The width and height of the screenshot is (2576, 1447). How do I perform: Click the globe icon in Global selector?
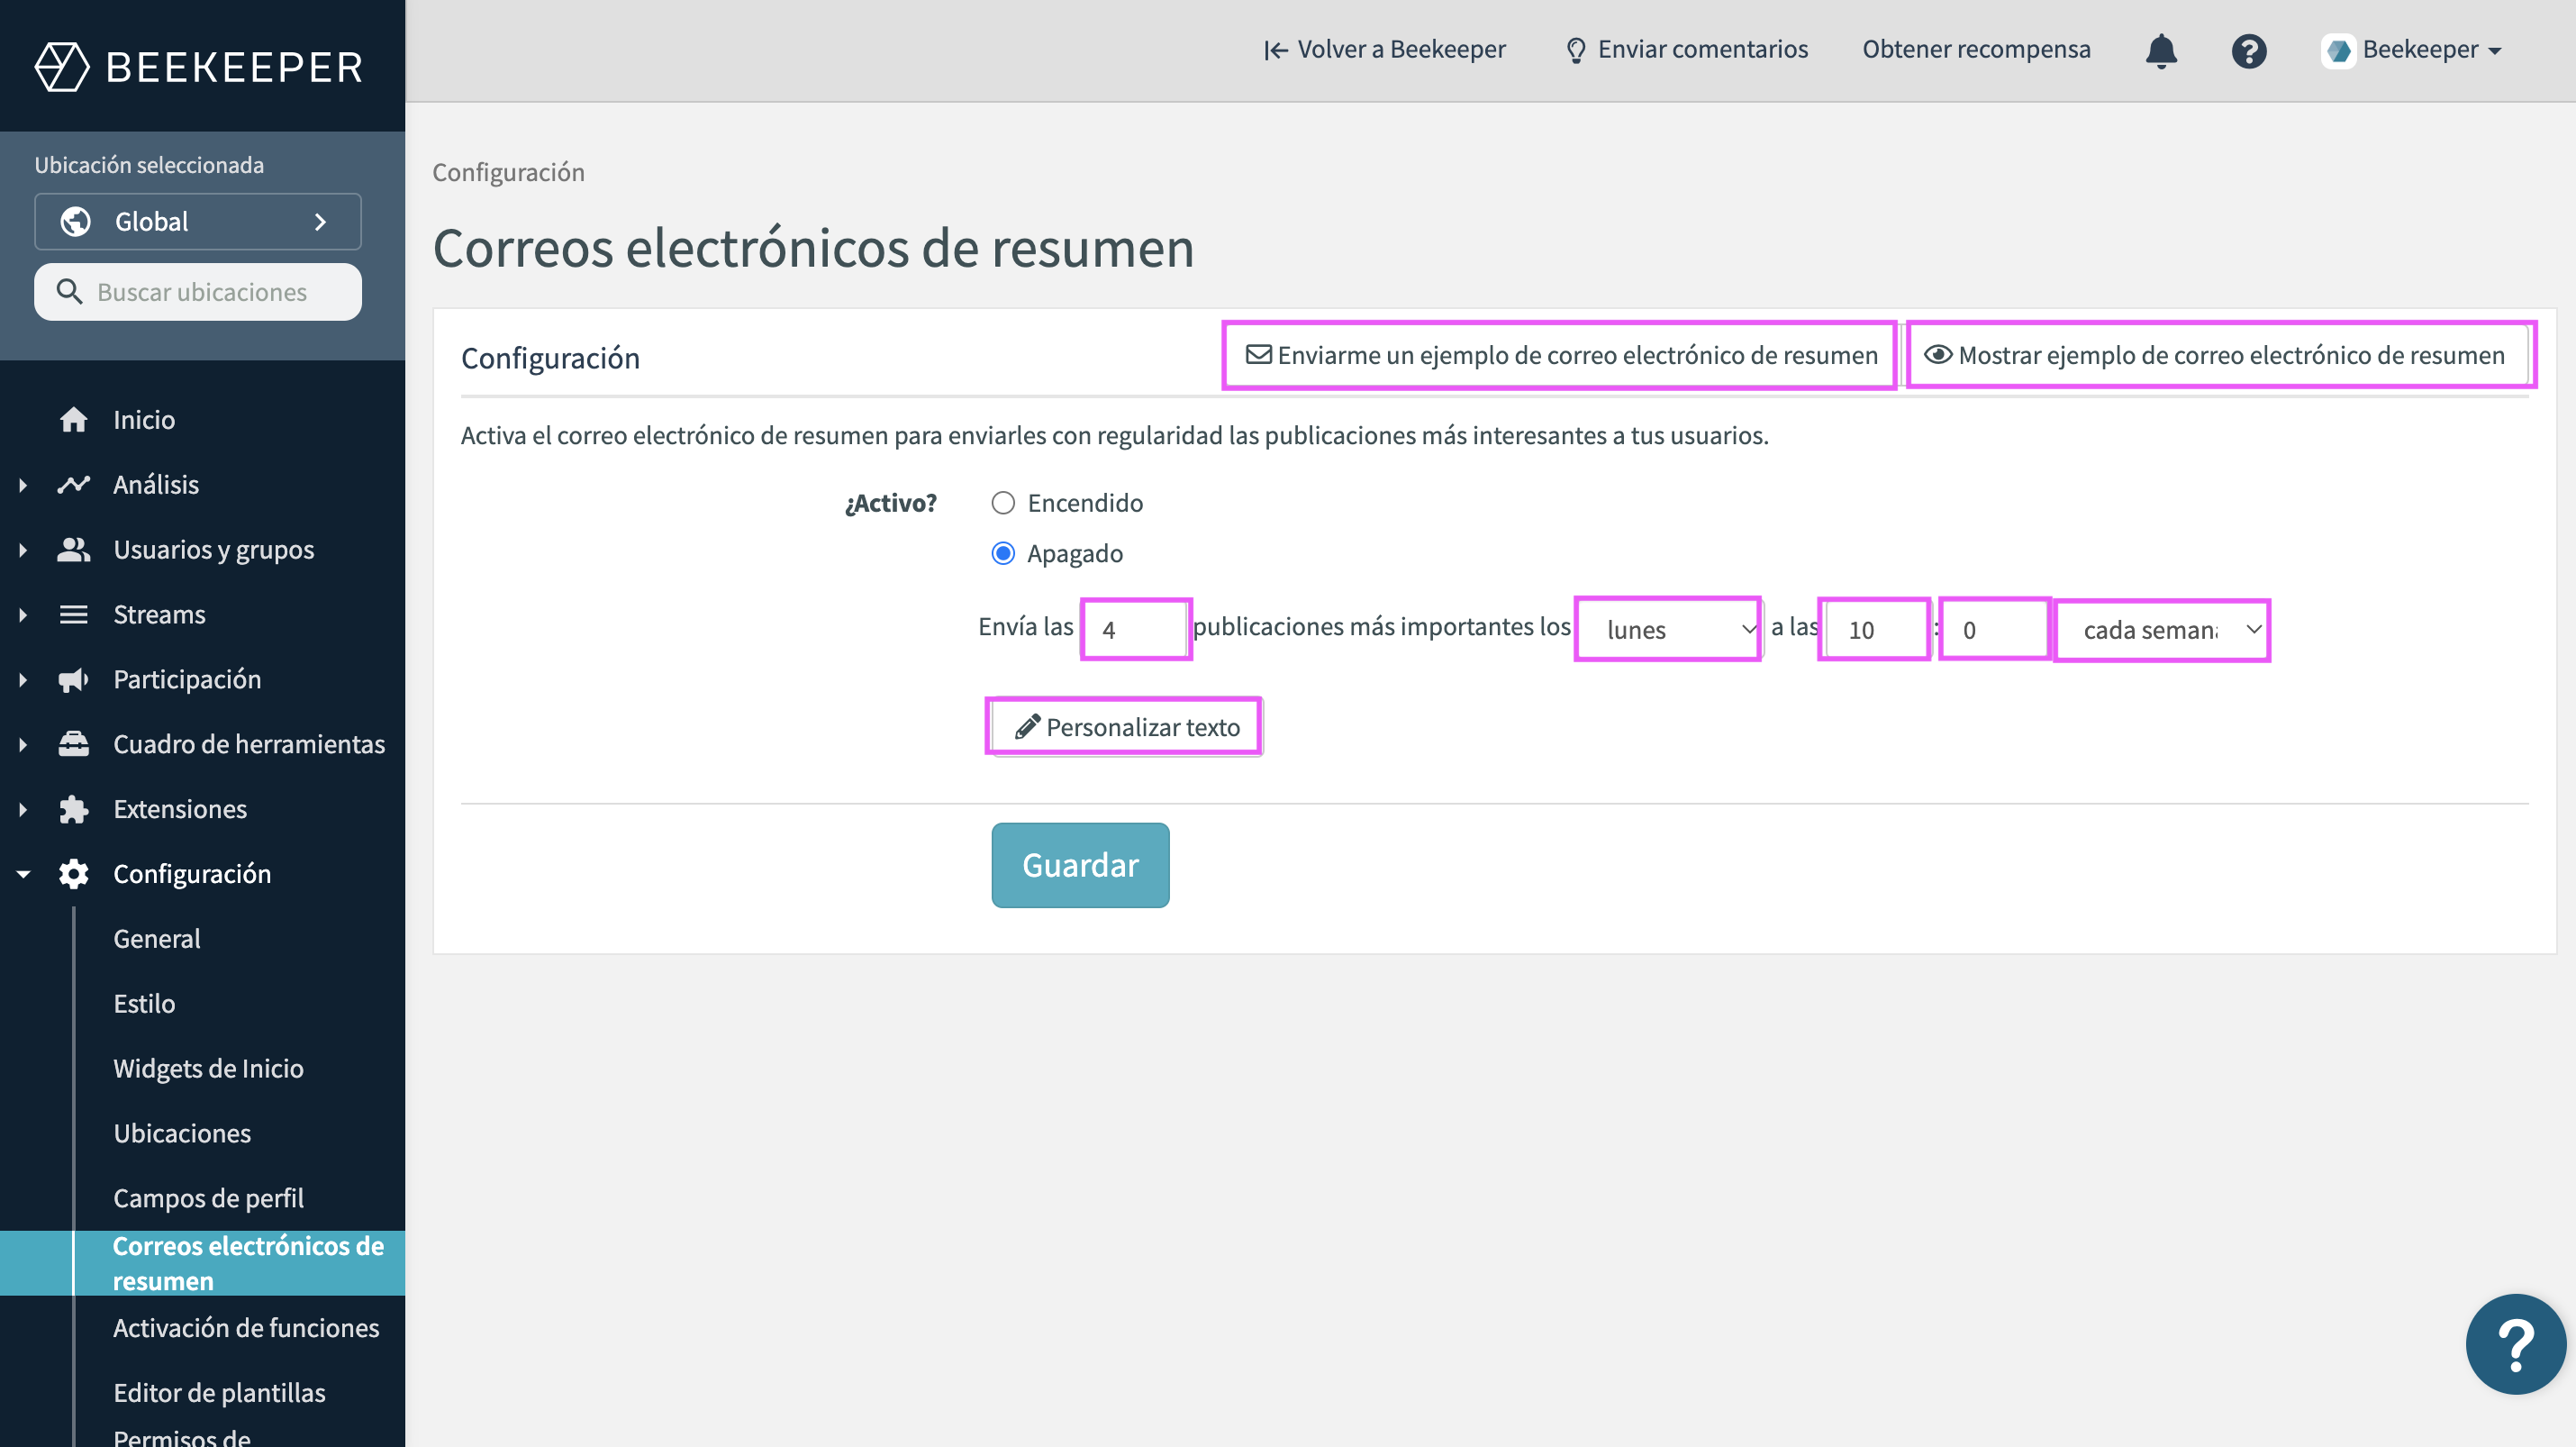(76, 221)
